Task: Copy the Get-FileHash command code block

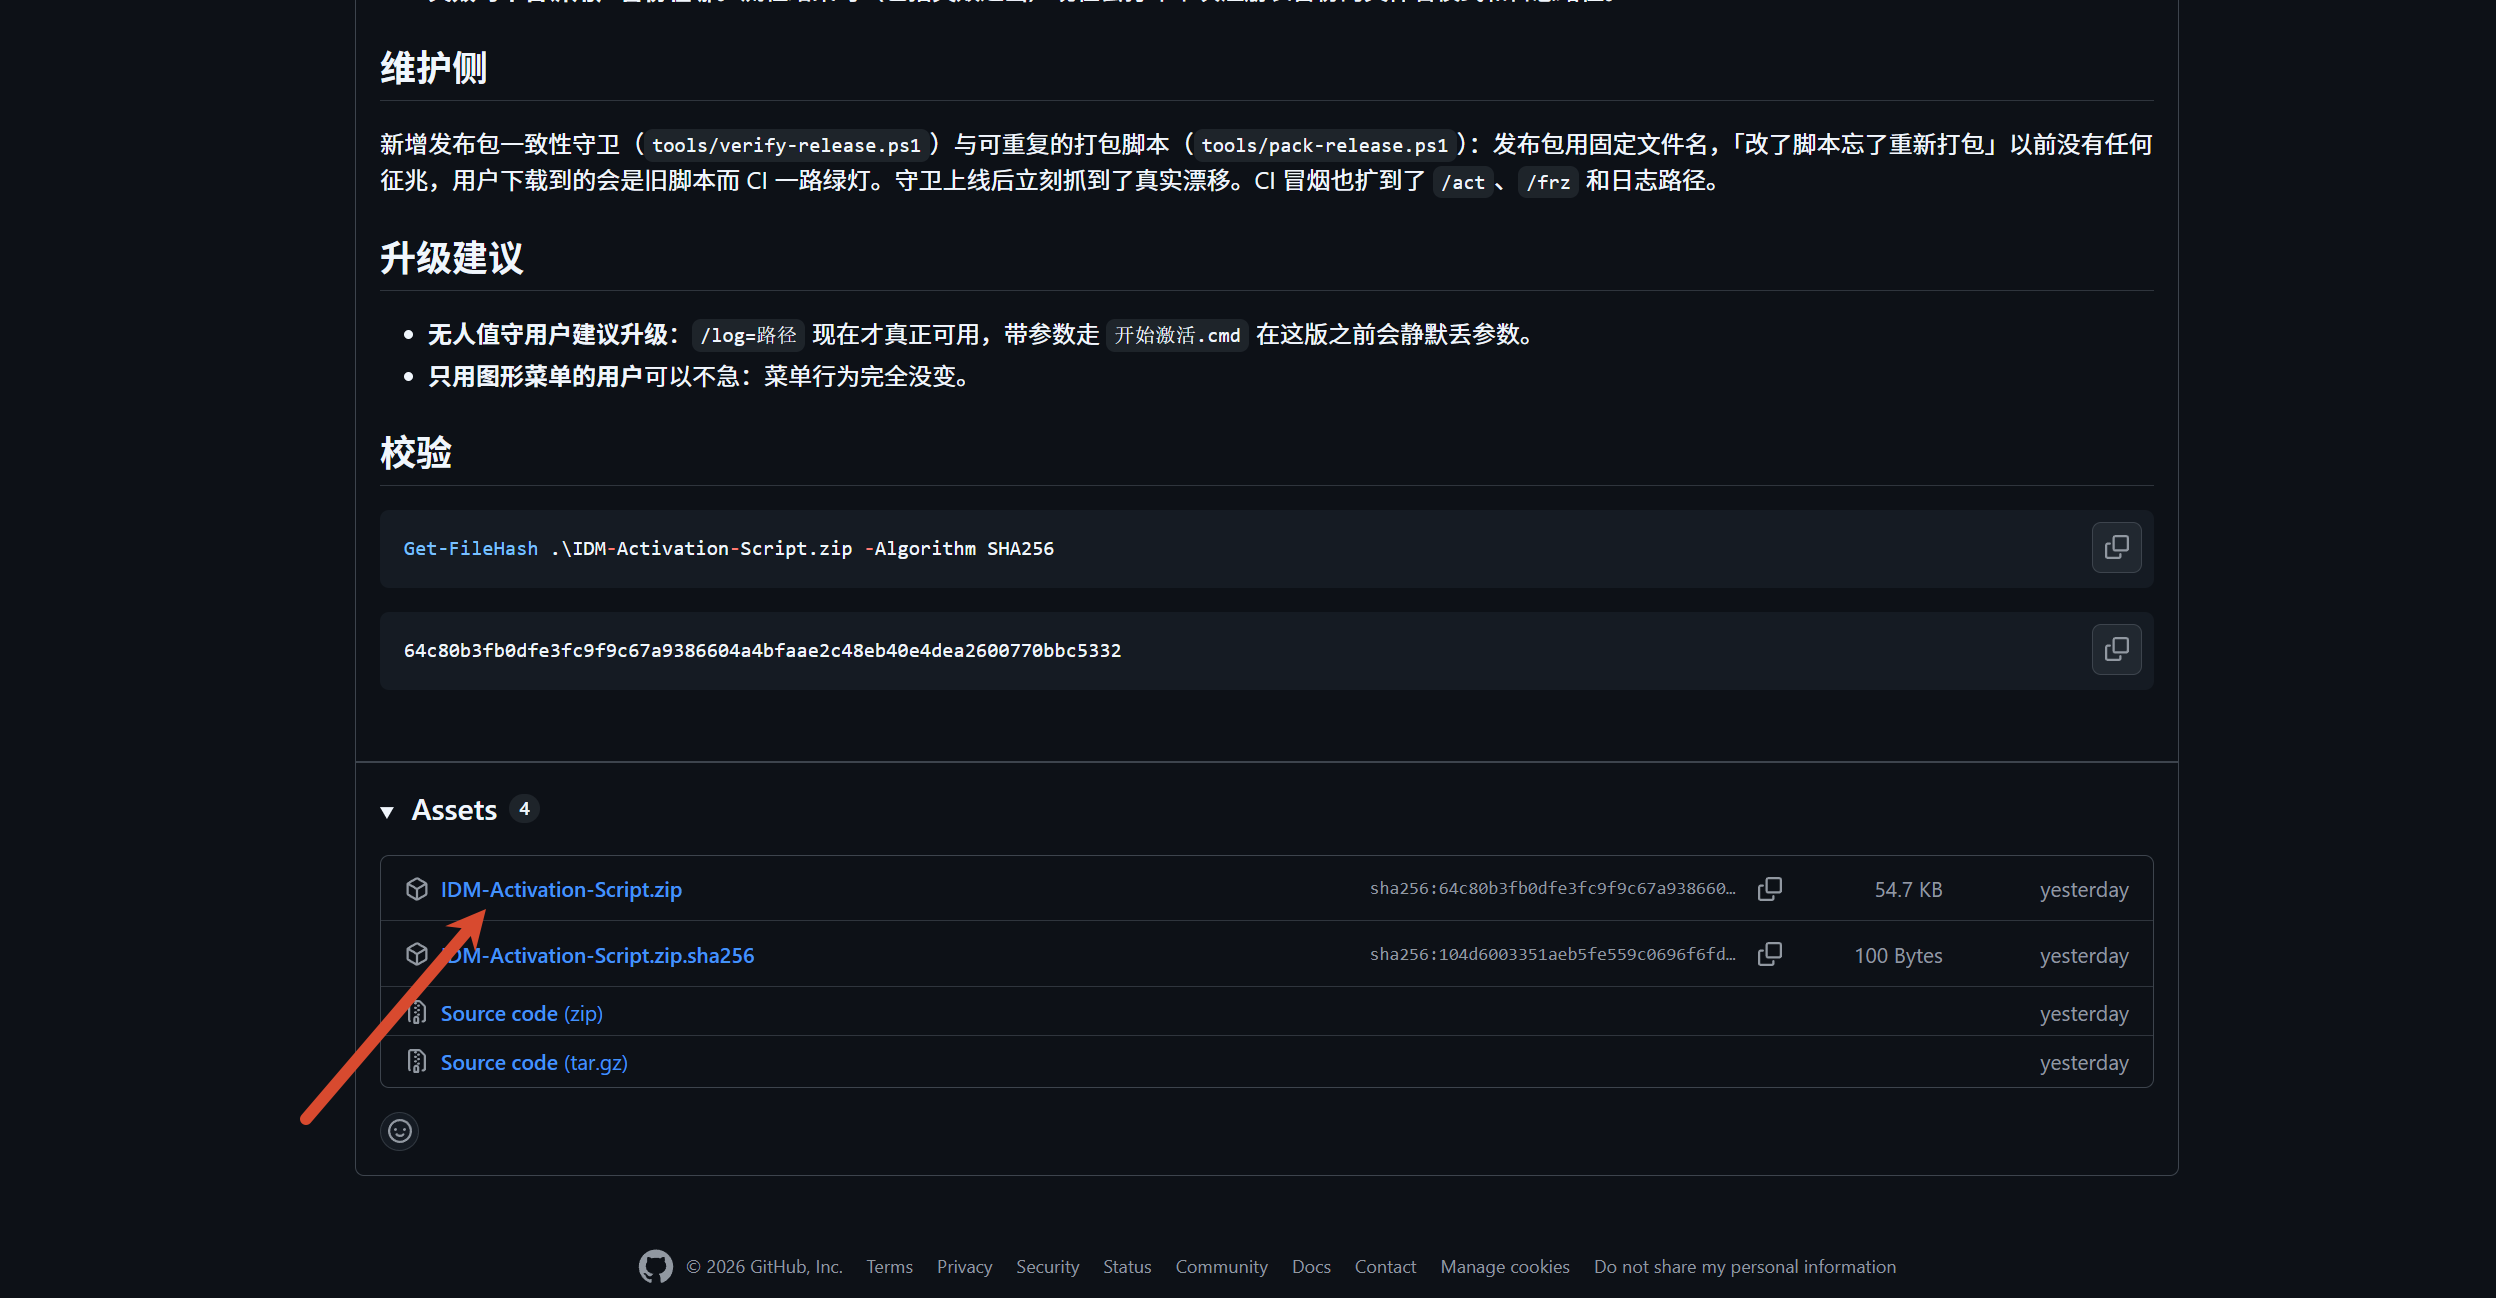Action: [2116, 547]
